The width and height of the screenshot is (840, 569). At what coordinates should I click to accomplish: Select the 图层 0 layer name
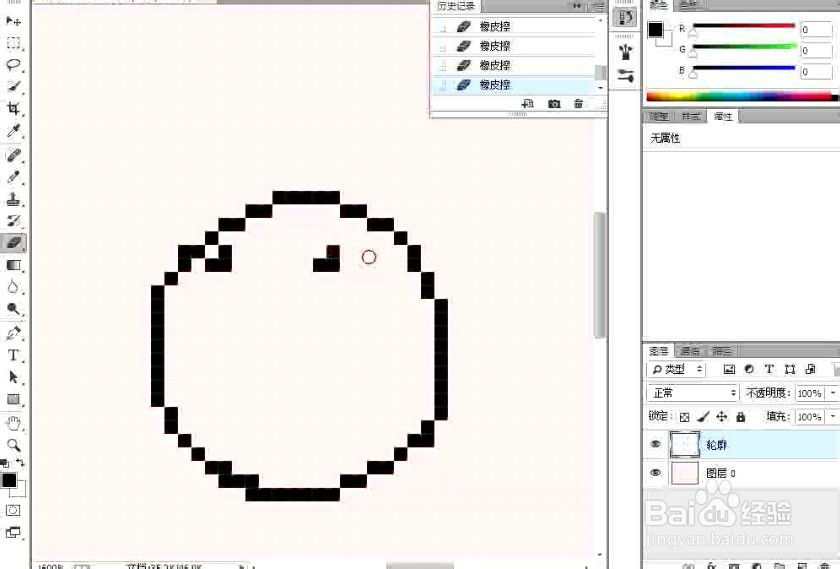click(x=721, y=473)
